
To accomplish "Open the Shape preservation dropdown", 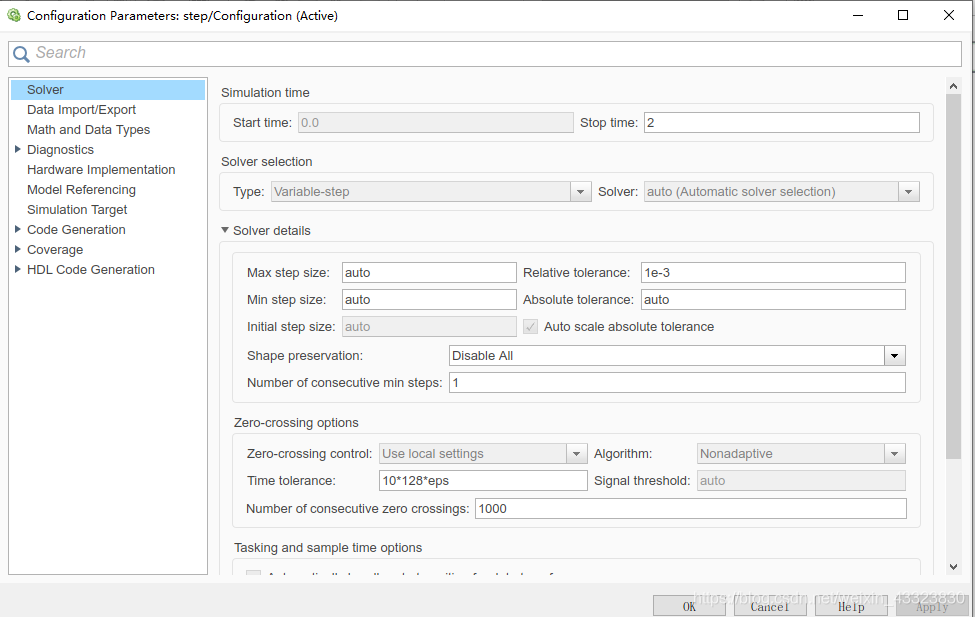I will [677, 356].
